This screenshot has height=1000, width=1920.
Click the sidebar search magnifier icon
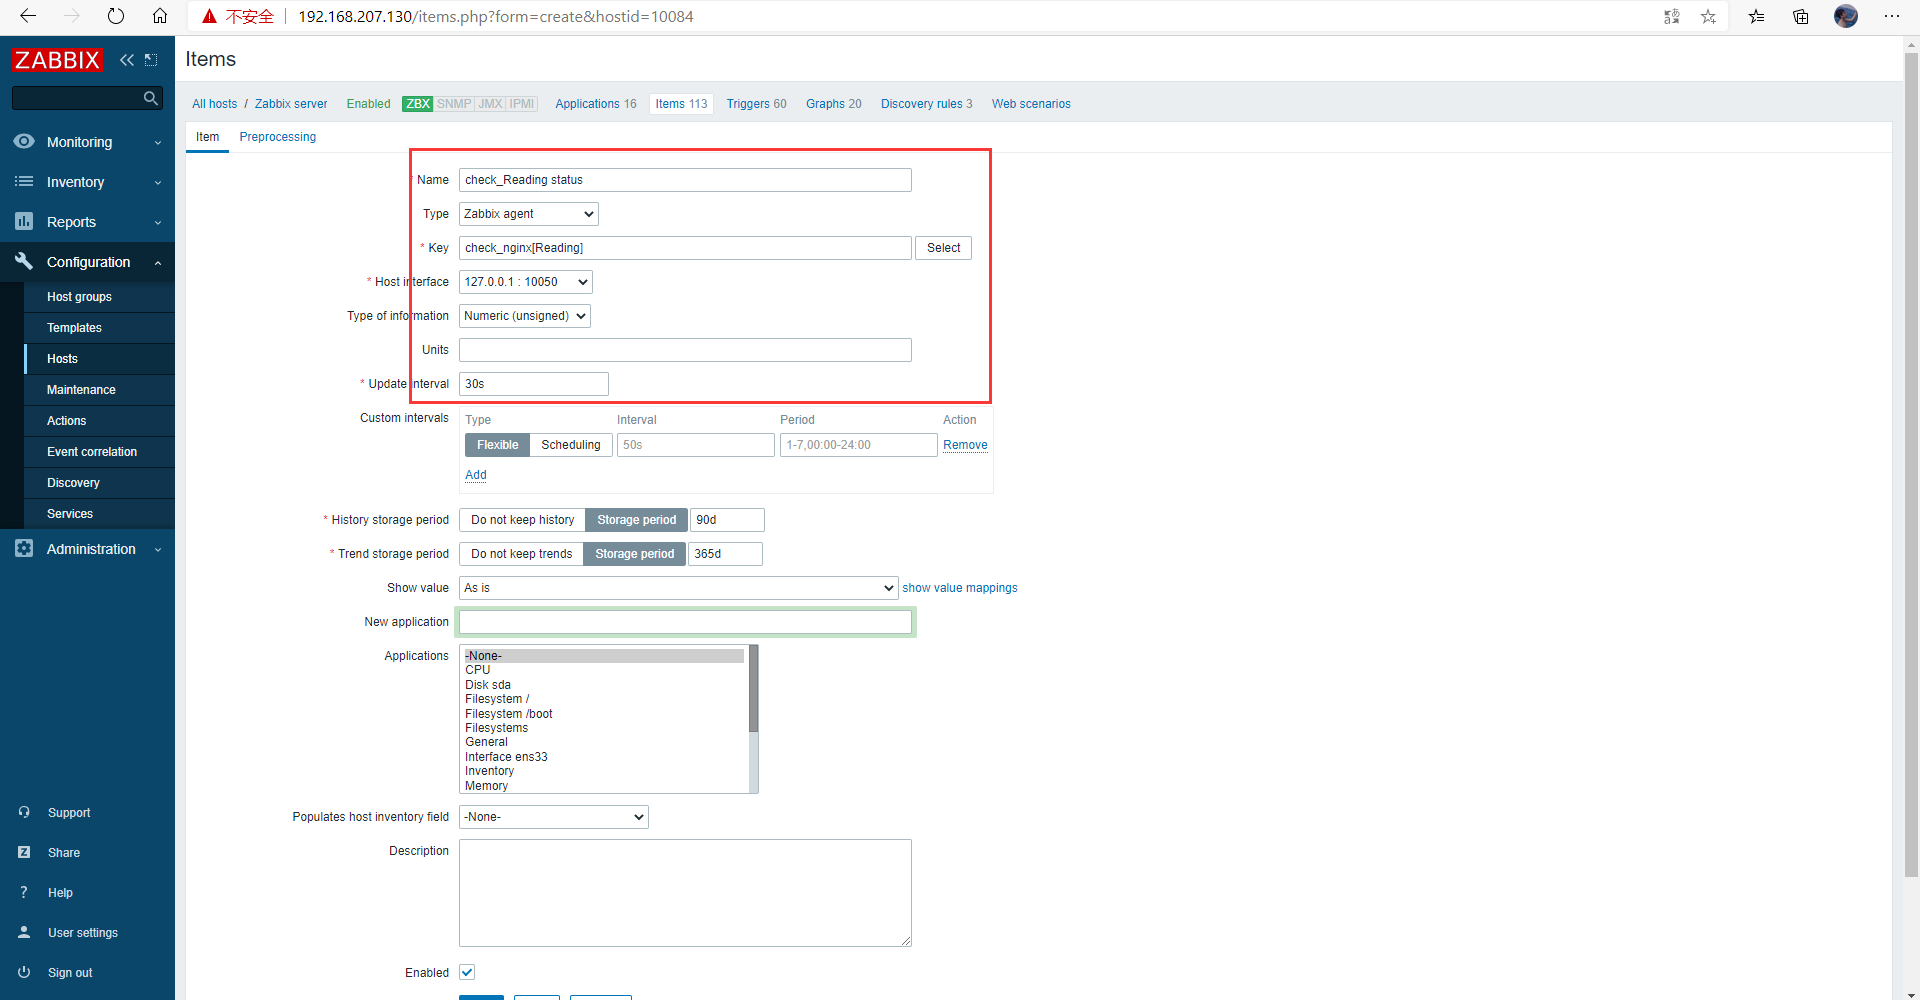(x=151, y=98)
